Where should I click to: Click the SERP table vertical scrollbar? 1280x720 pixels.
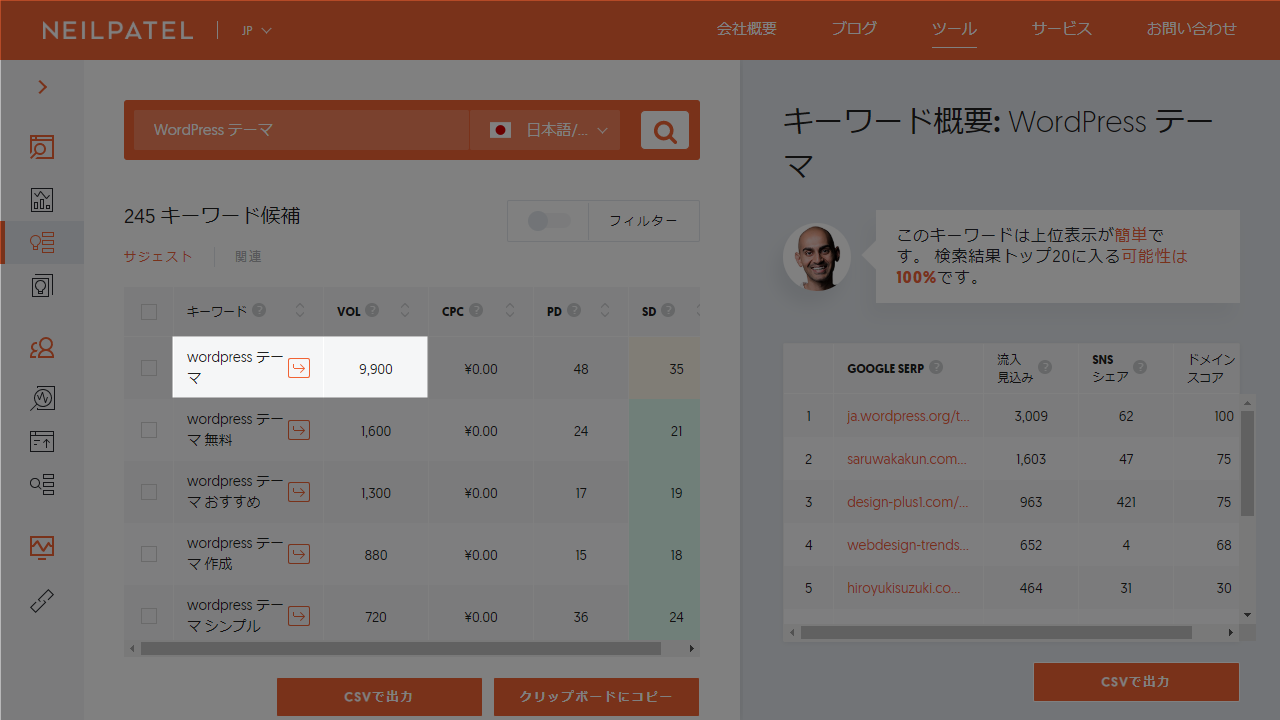coord(1247,462)
